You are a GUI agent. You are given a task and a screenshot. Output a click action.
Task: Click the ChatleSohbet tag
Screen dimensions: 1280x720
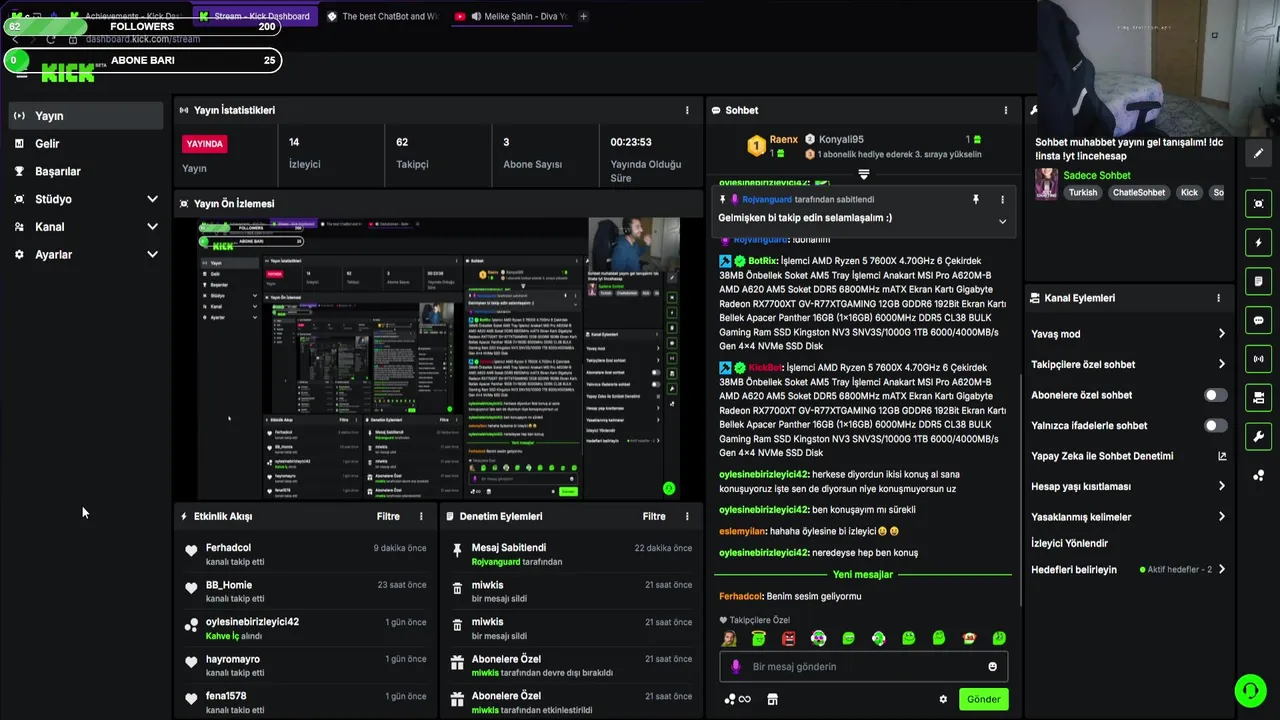point(1139,192)
